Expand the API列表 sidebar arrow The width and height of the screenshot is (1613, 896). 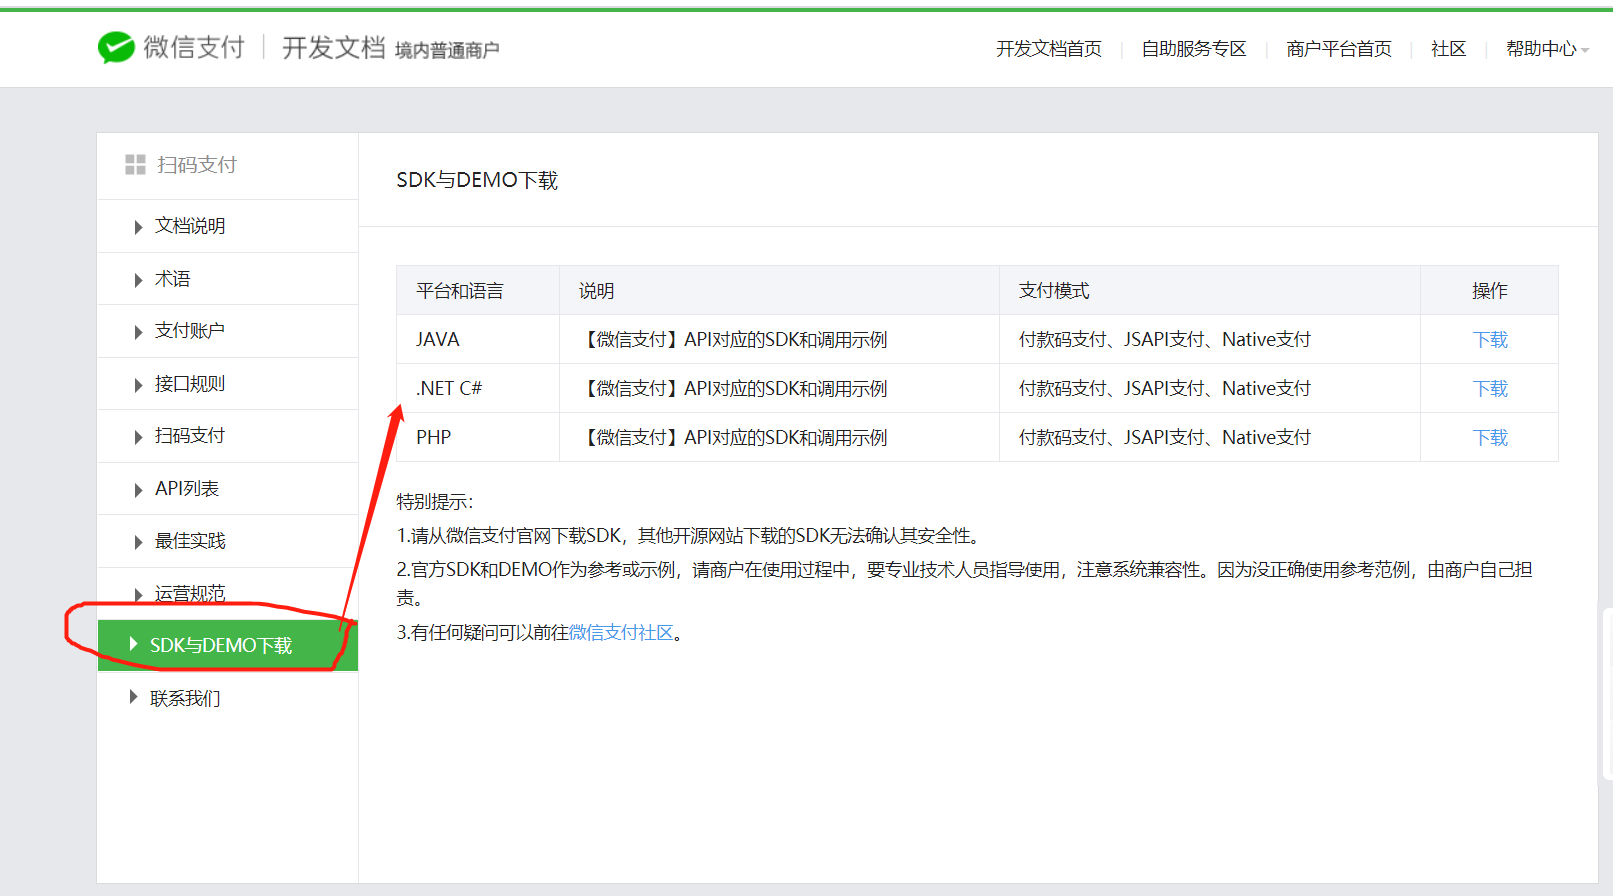click(138, 490)
